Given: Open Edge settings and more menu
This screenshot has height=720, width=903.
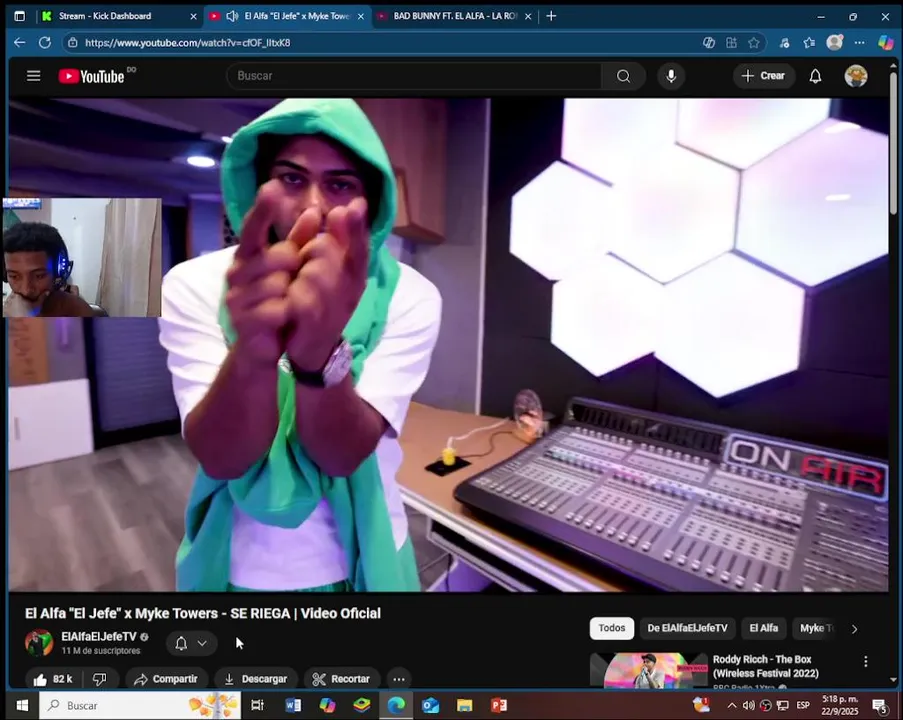Looking at the screenshot, I should [x=859, y=43].
